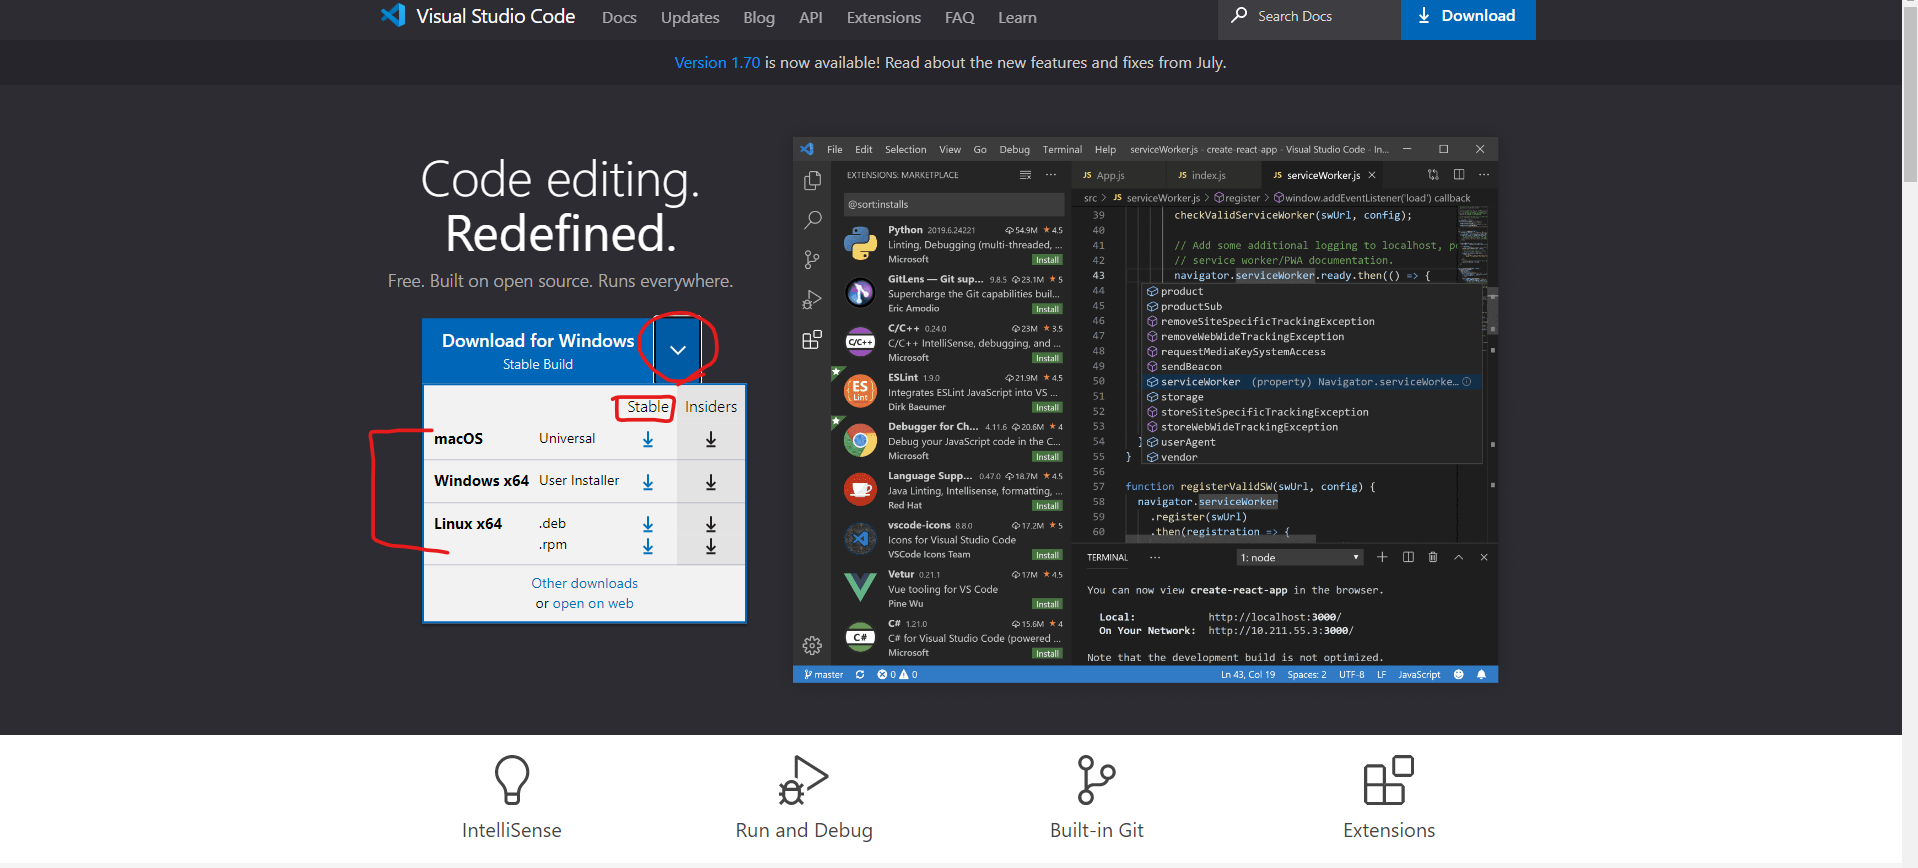Open the API navigation link
This screenshot has width=1918, height=868.
pyautogui.click(x=811, y=18)
